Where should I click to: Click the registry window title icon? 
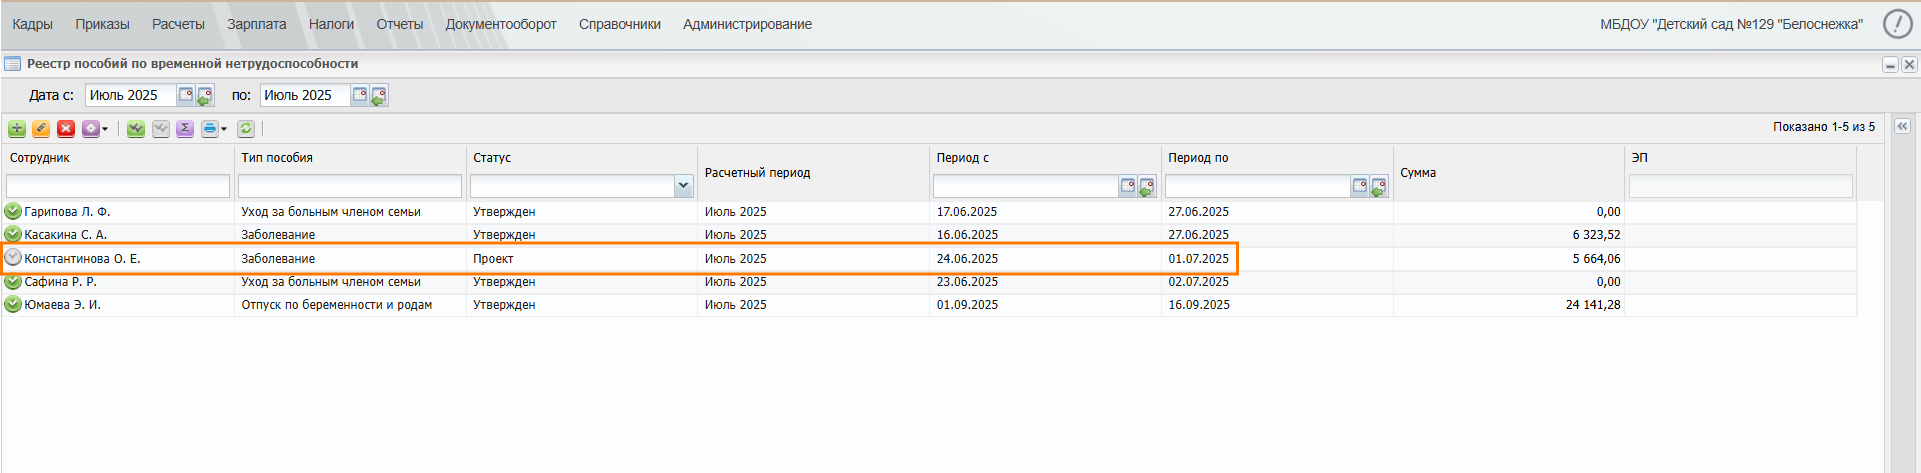click(13, 64)
